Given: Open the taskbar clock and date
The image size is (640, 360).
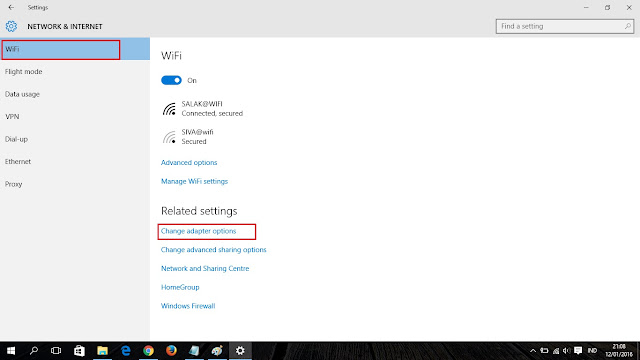Looking at the screenshot, I should [619, 351].
